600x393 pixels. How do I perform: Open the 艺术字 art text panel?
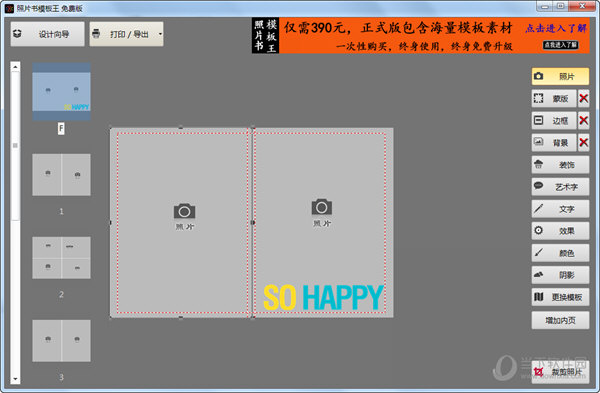click(x=560, y=187)
